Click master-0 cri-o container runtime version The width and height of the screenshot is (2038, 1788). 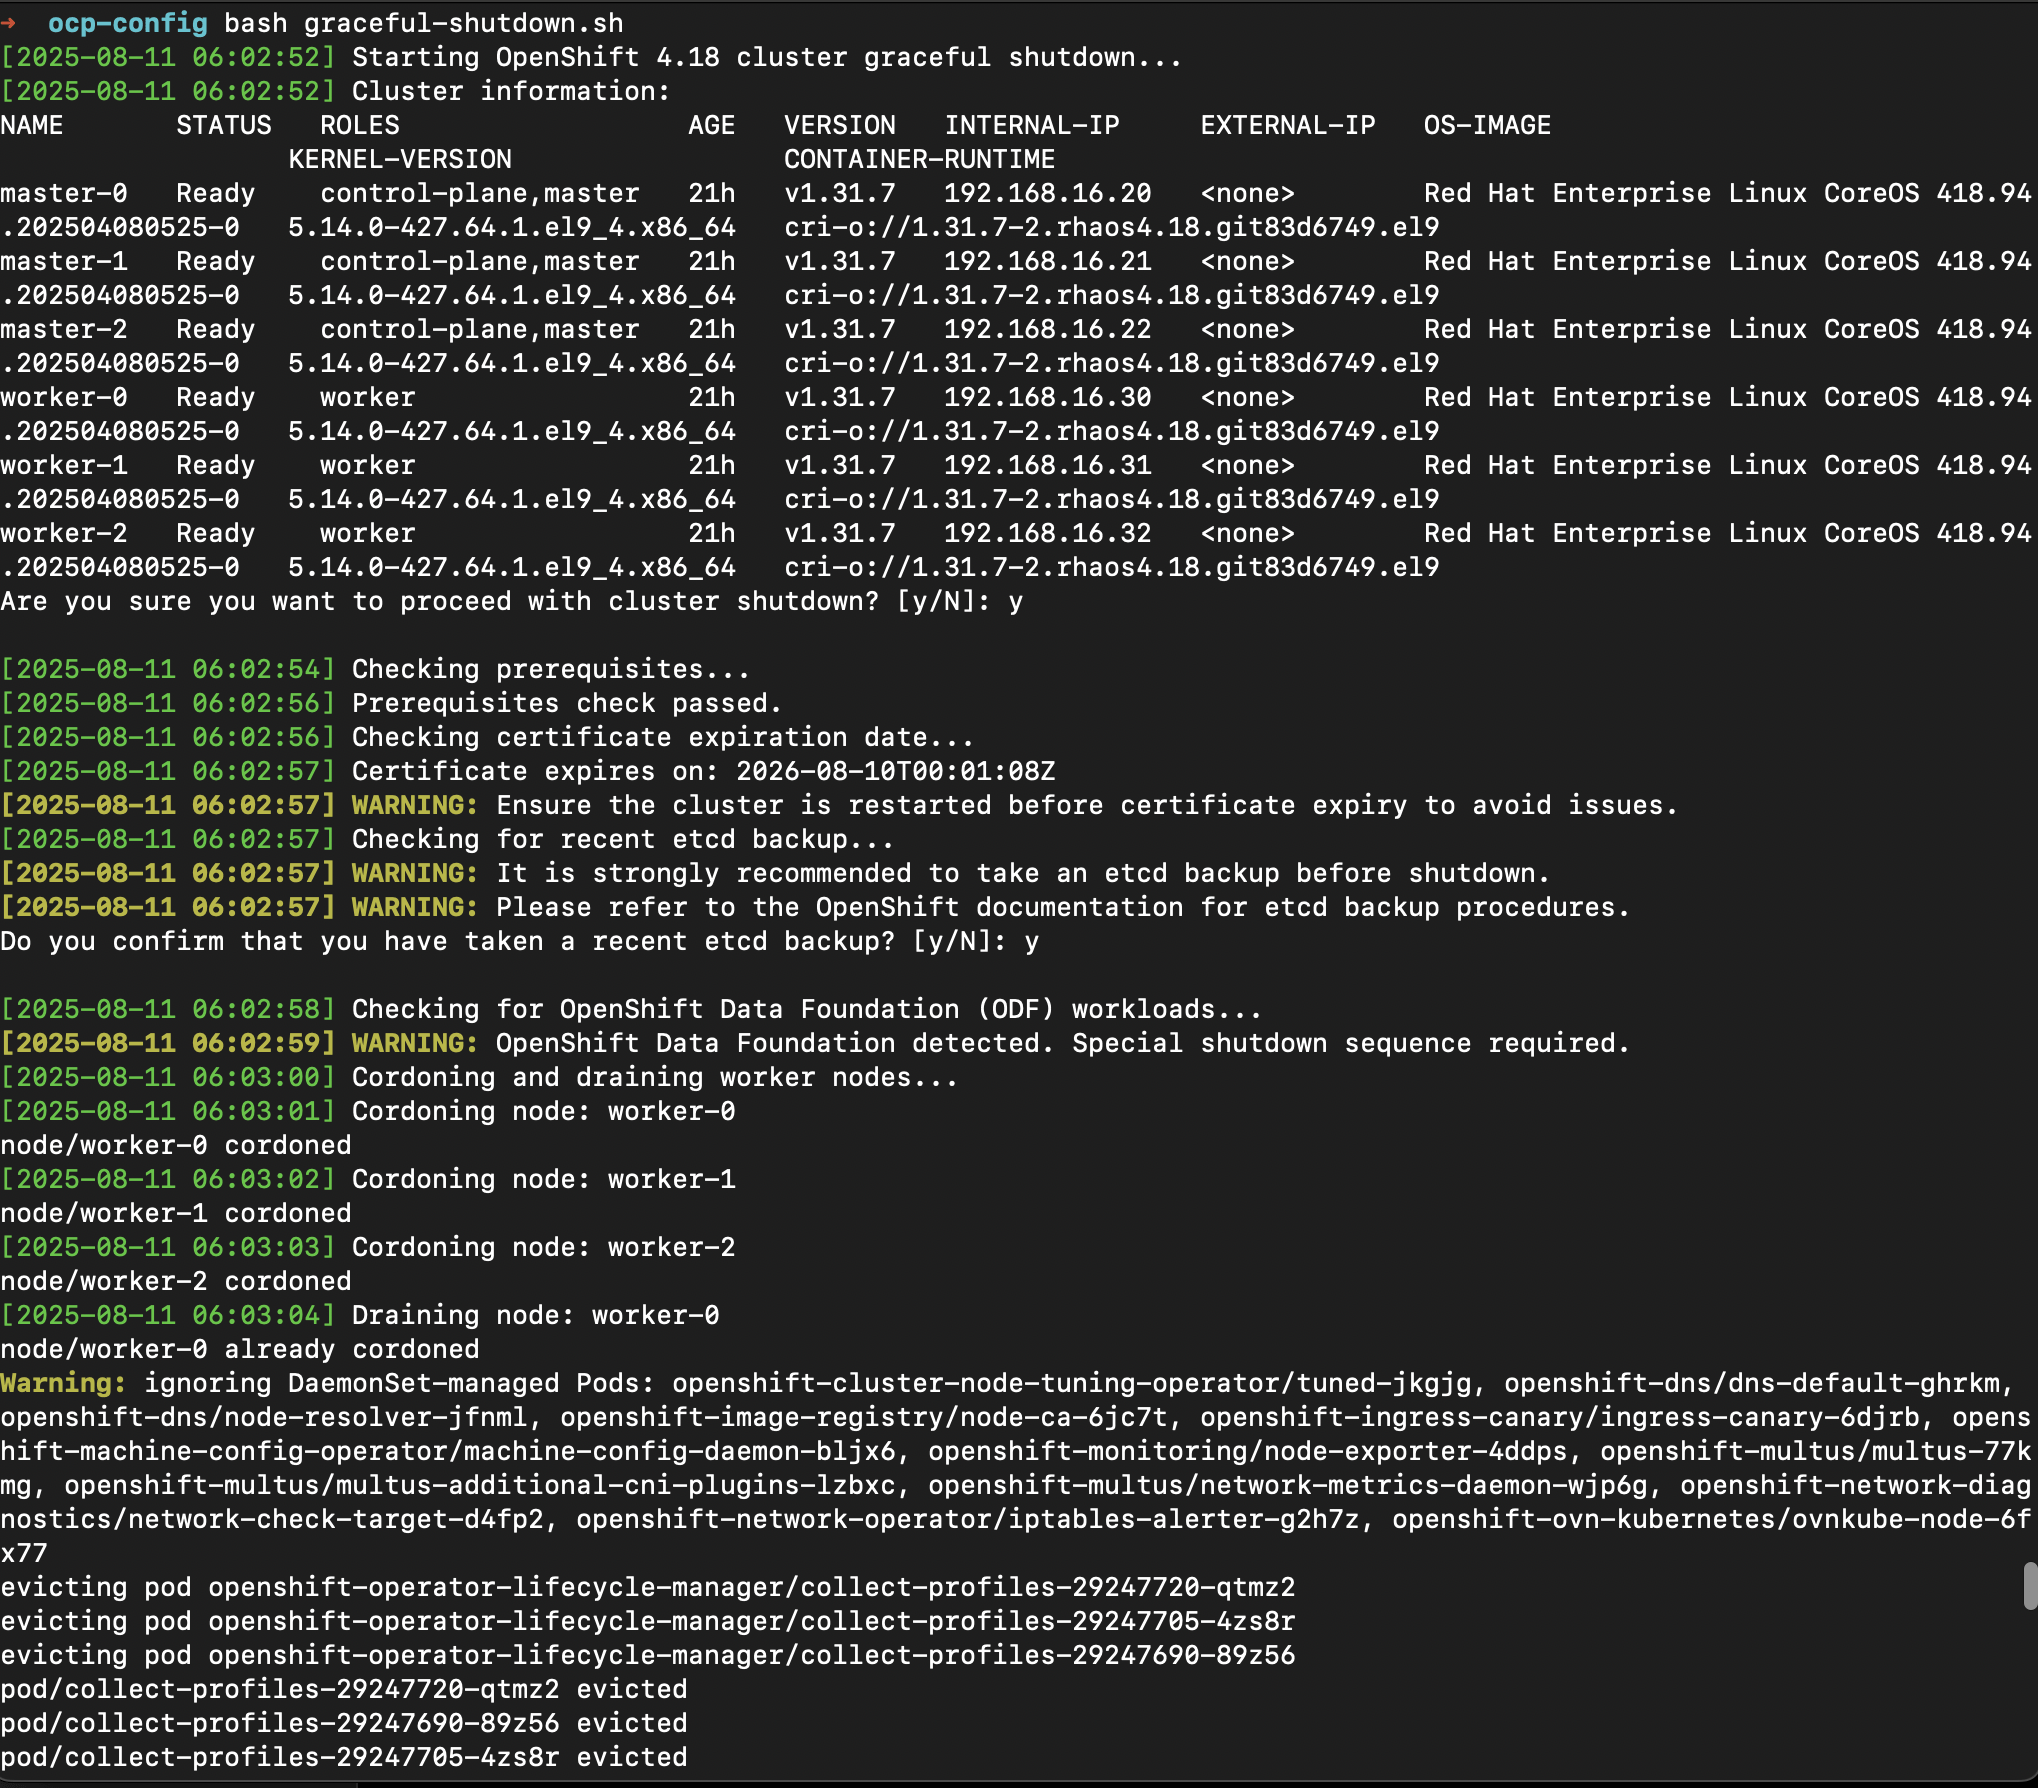coord(1112,227)
